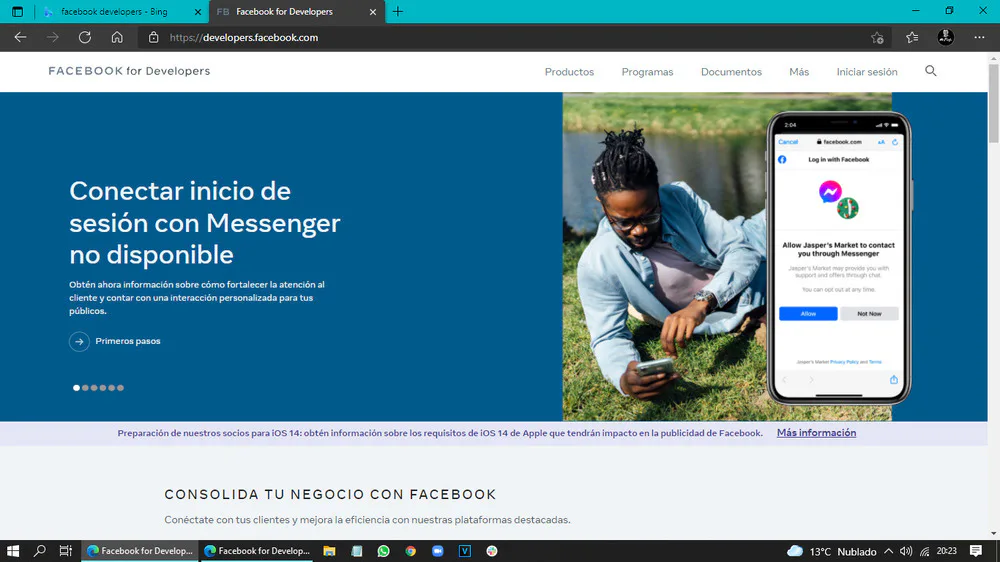Click the address bar URL field
1000x562 pixels.
510,38
